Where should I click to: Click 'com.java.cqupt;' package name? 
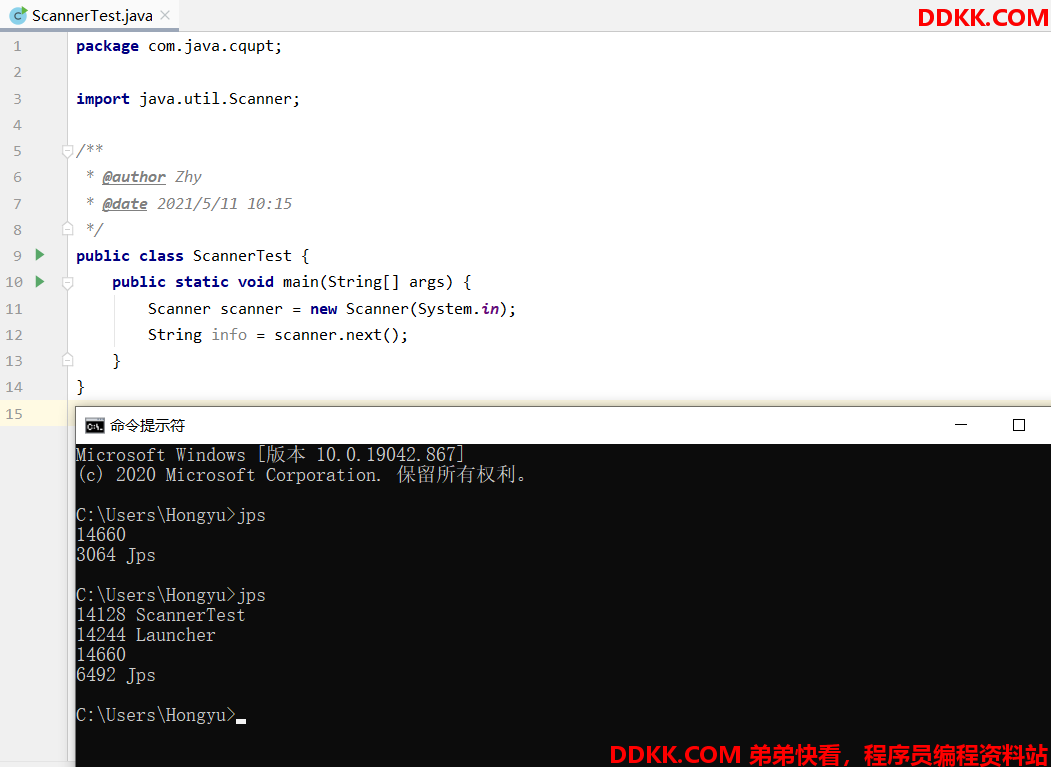pos(215,46)
